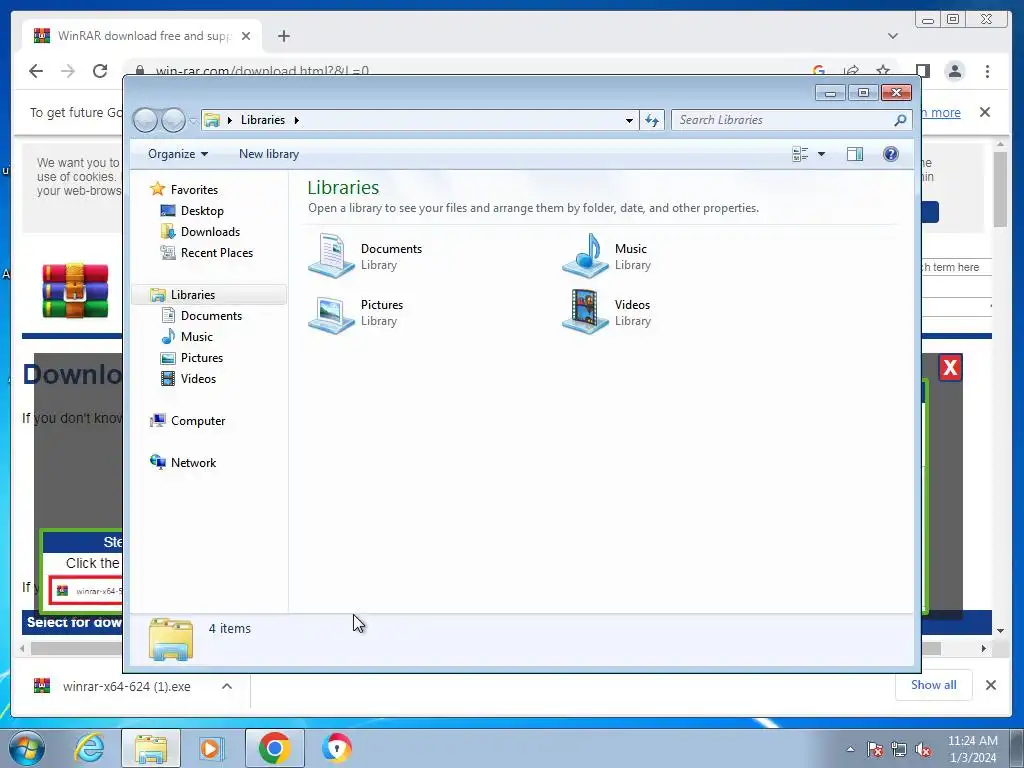Select Pictures under Libraries in sidebar
Image resolution: width=1024 pixels, height=768 pixels.
201,357
